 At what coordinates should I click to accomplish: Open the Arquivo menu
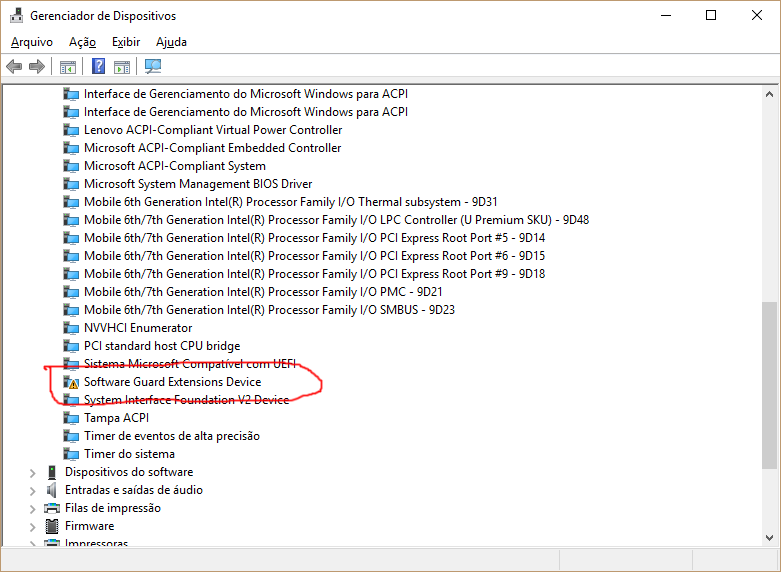32,42
